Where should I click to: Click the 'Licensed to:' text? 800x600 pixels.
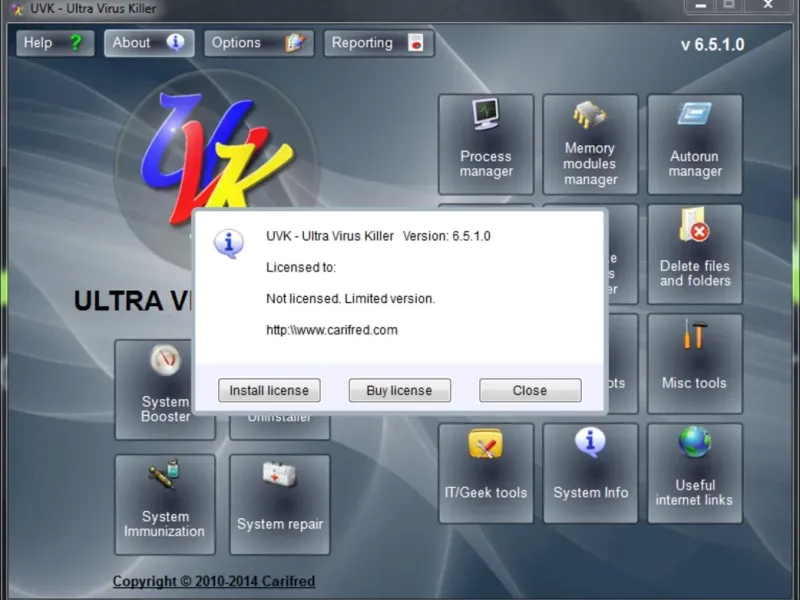[x=301, y=267]
